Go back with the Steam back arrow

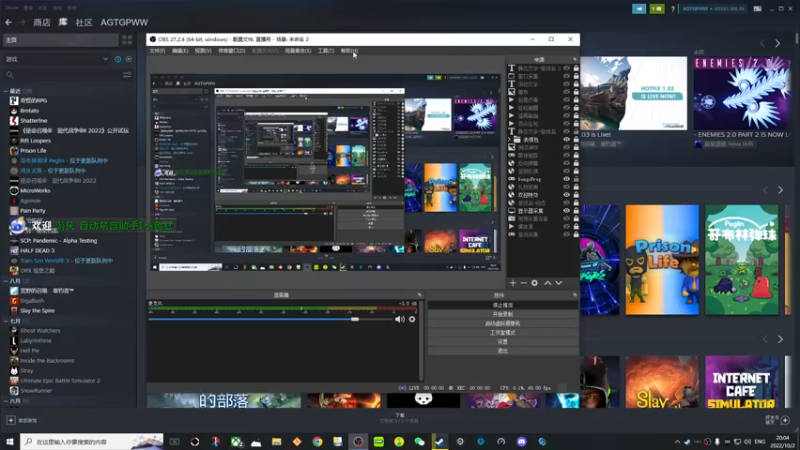[x=9, y=22]
